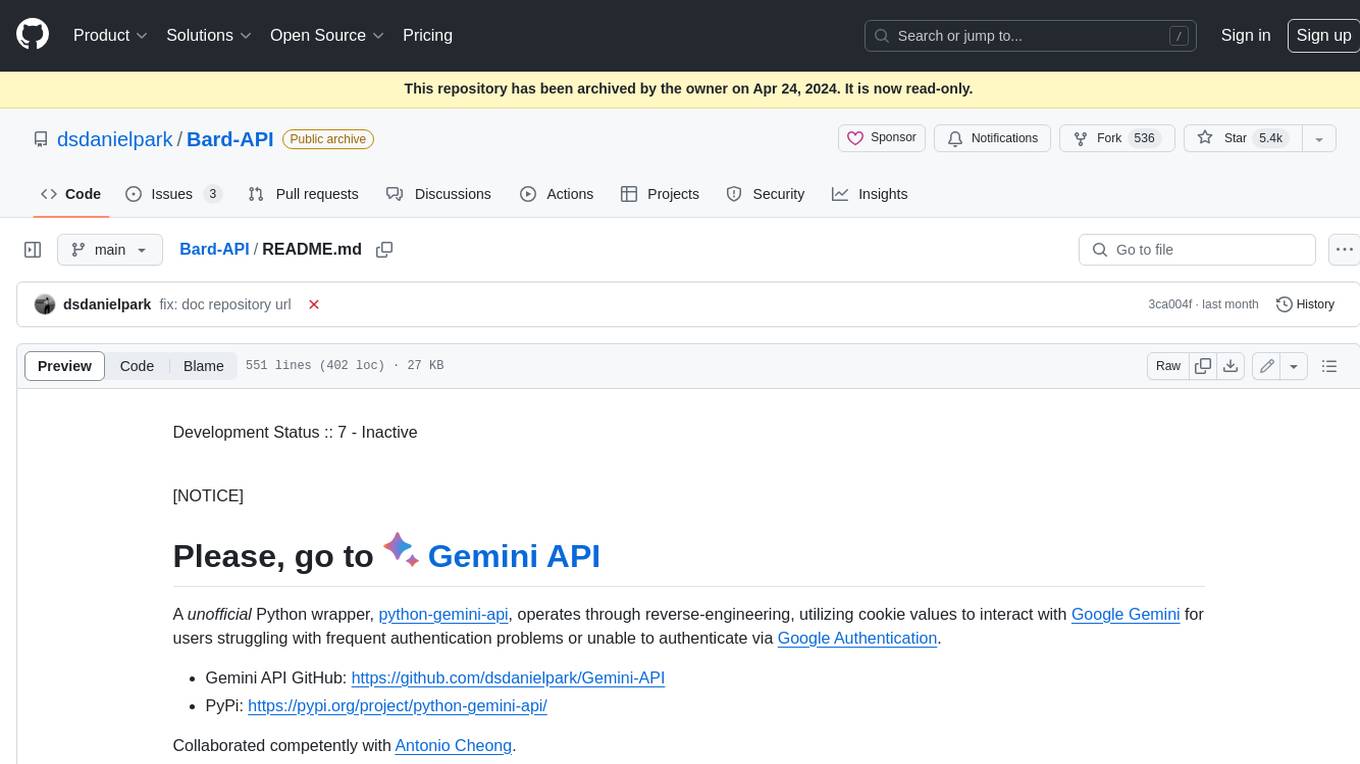Viewport: 1360px width, 764px height.
Task: Open the github.com/dsdanielpark/Gemini-API URL
Action: click(x=508, y=678)
